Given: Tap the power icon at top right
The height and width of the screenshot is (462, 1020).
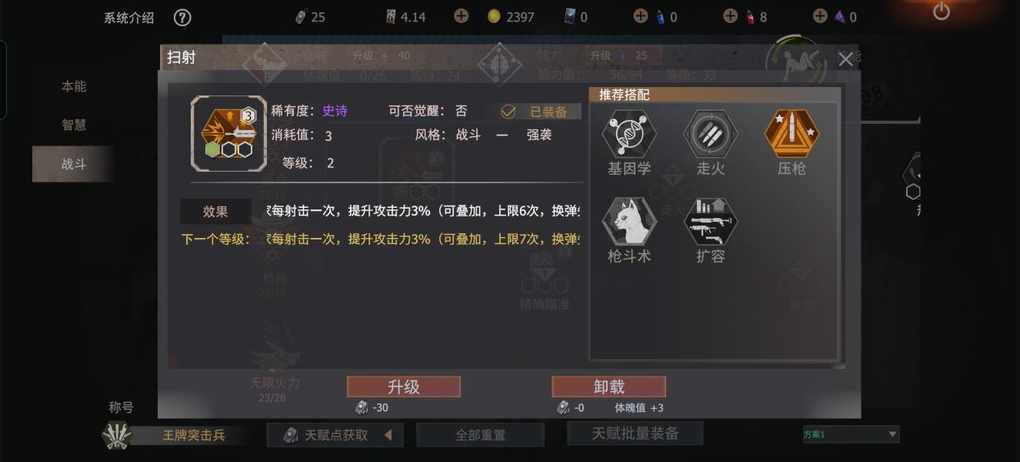Looking at the screenshot, I should [941, 11].
